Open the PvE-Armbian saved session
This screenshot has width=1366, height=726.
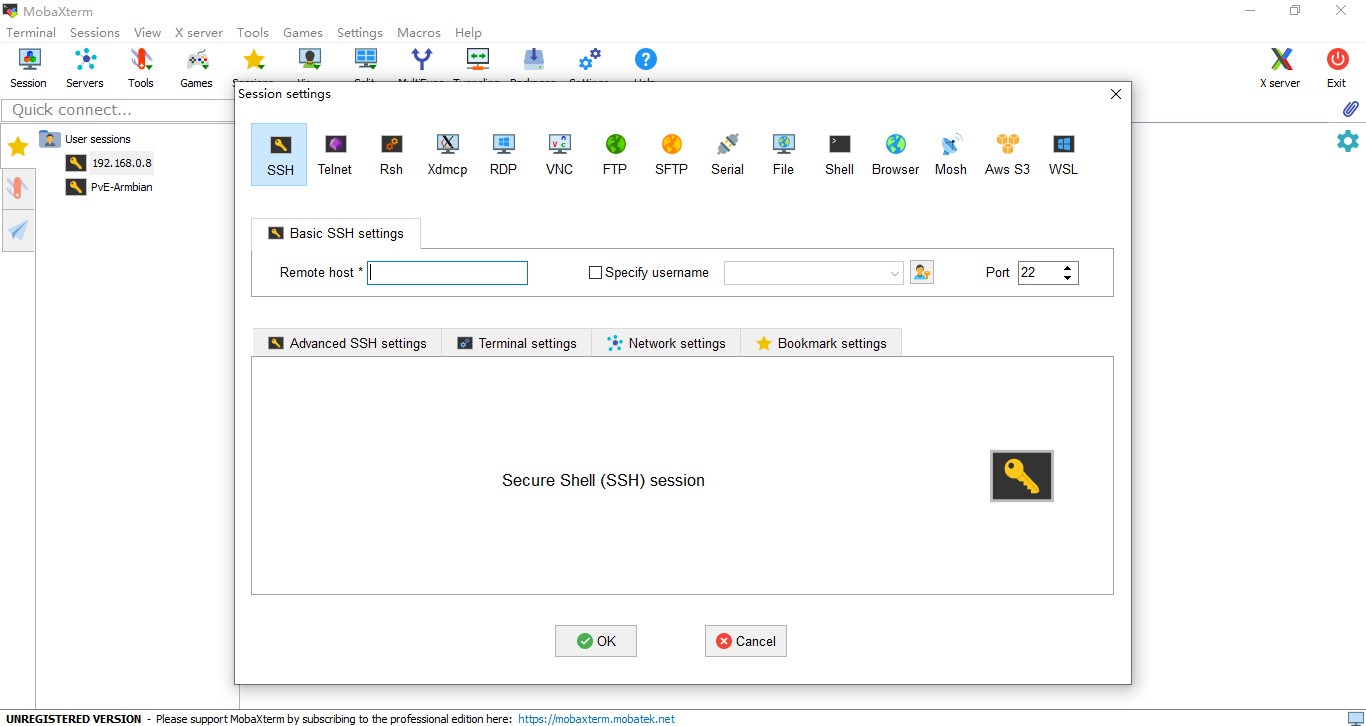coord(121,187)
